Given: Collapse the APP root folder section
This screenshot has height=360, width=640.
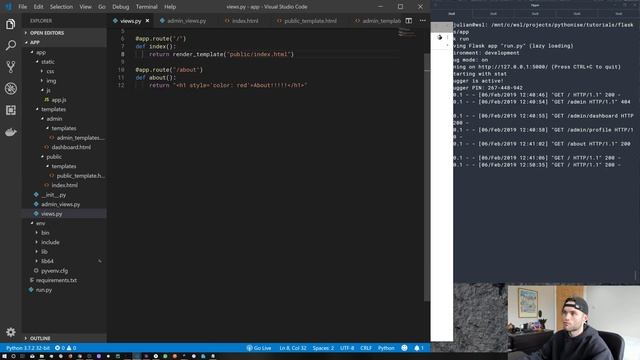Looking at the screenshot, I should point(64,42).
